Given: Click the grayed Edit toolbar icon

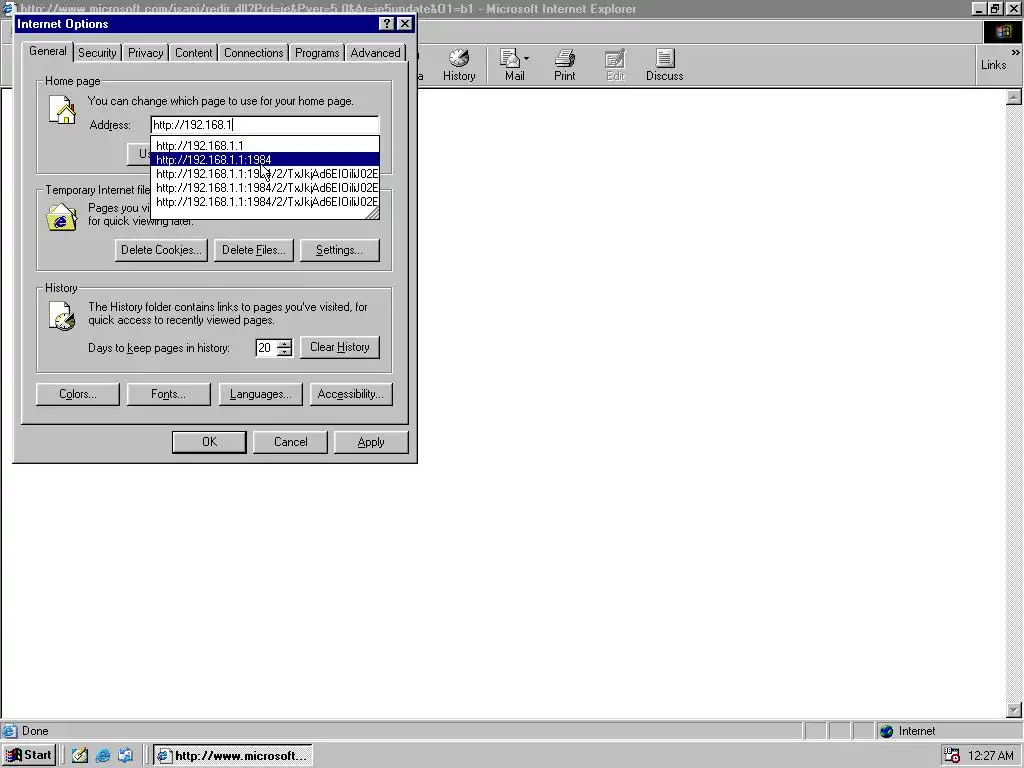Looking at the screenshot, I should 615,65.
